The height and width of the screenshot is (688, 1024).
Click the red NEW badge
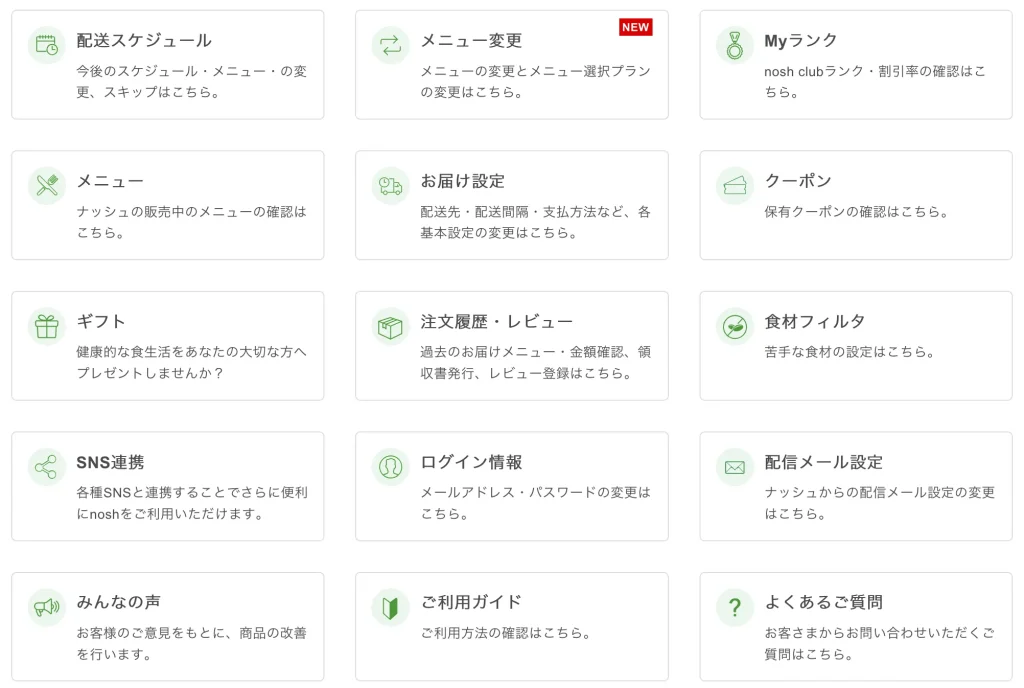pyautogui.click(x=635, y=27)
